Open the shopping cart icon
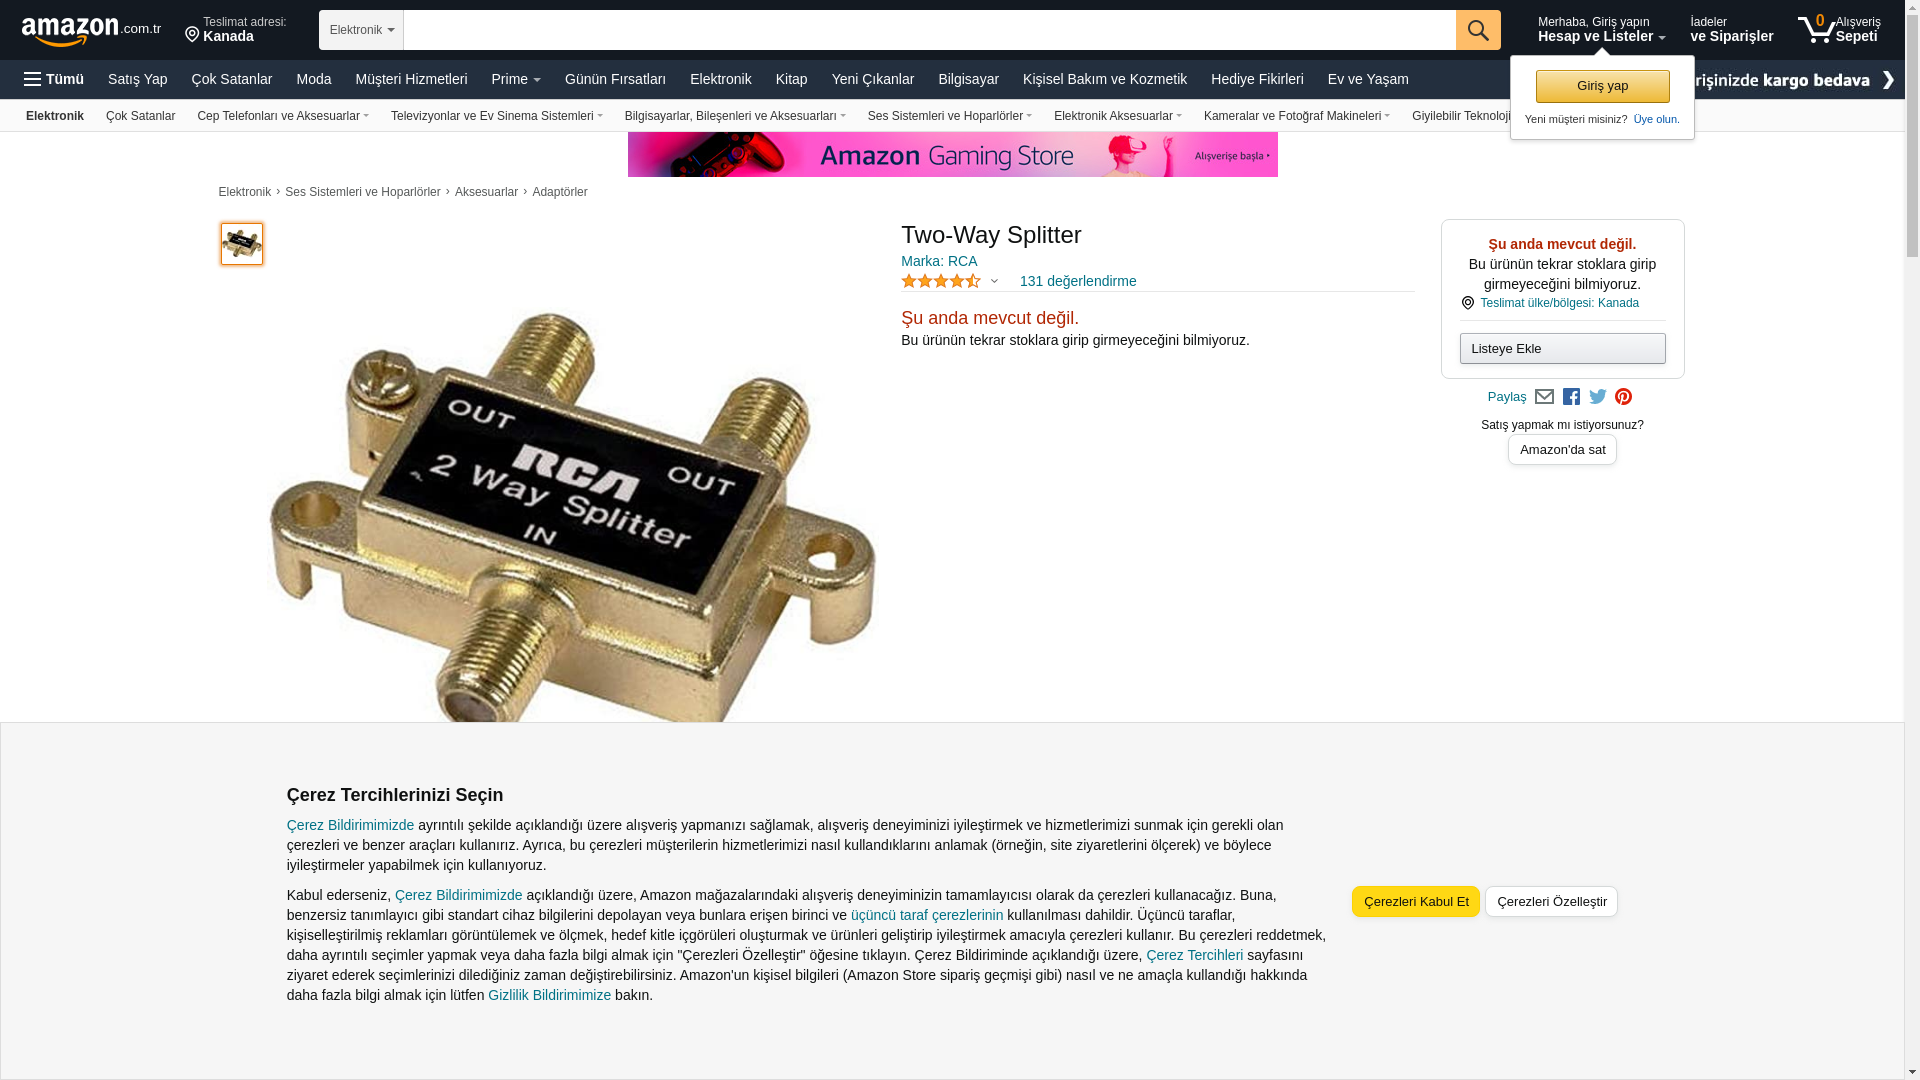1920x1080 pixels. 1838,29
